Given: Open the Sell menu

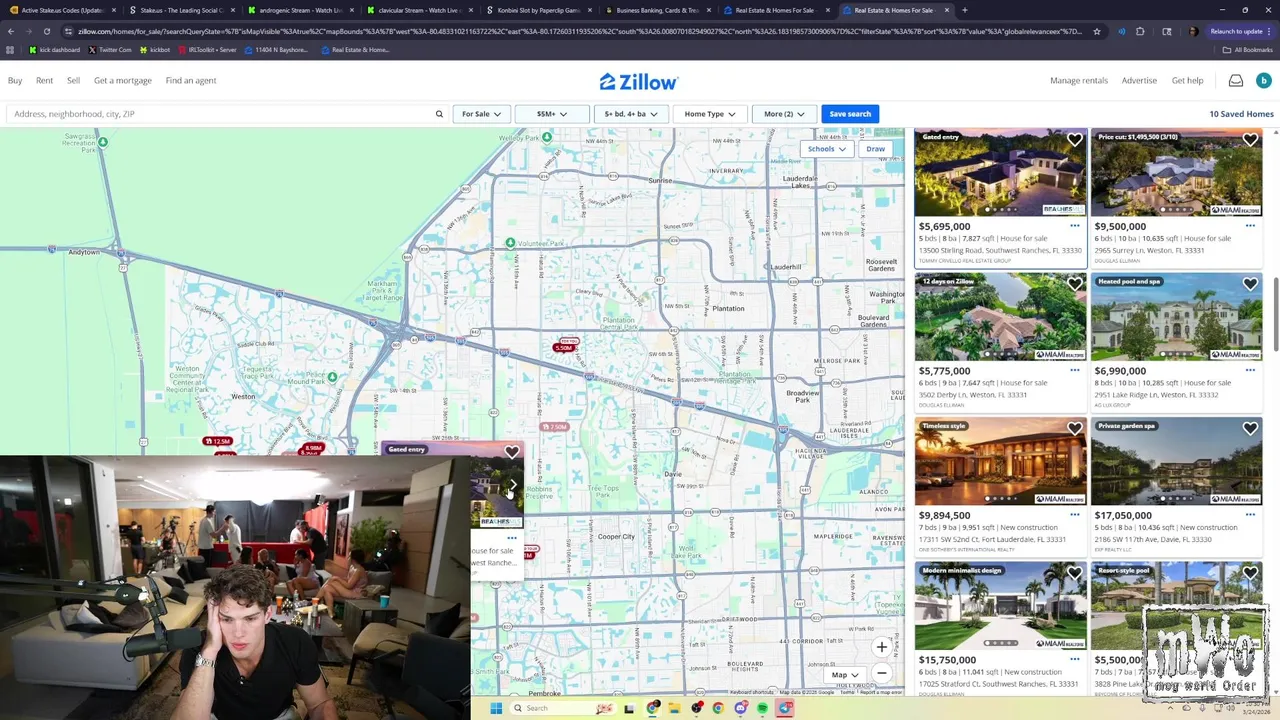Looking at the screenshot, I should pyautogui.click(x=73, y=81).
